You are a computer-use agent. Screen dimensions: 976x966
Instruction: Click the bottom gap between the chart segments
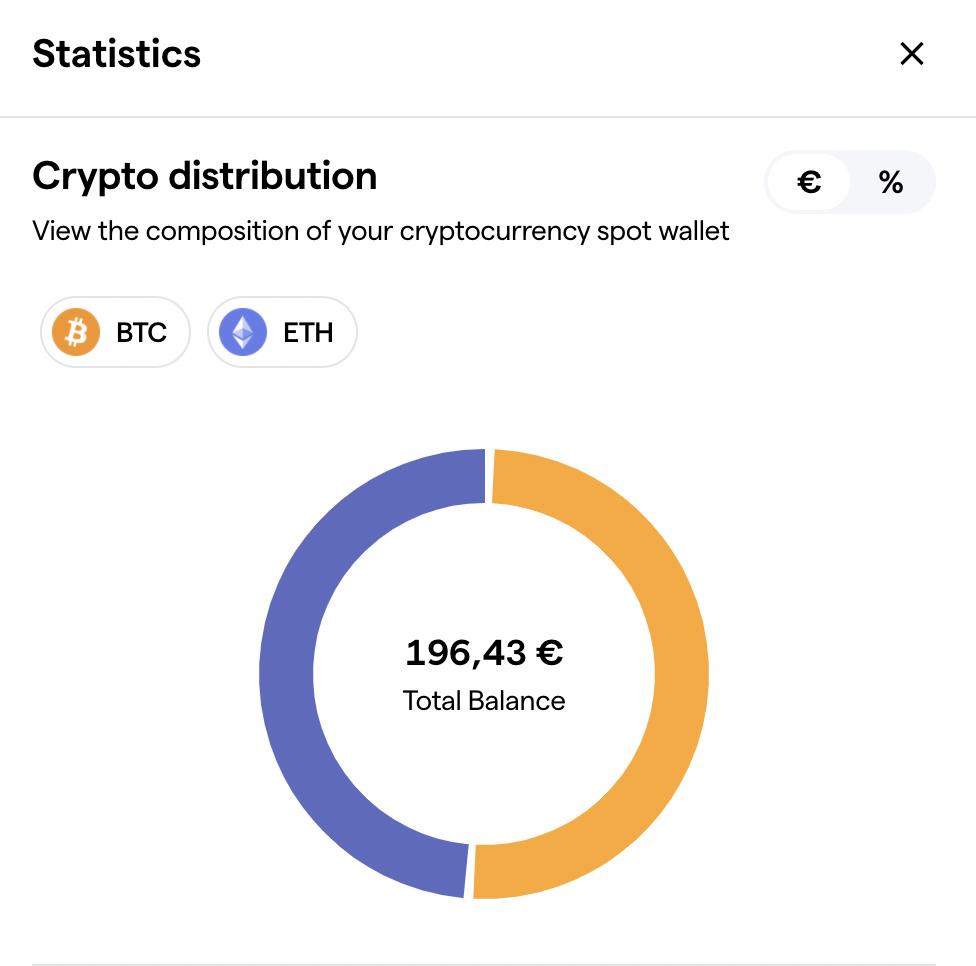tap(469, 871)
